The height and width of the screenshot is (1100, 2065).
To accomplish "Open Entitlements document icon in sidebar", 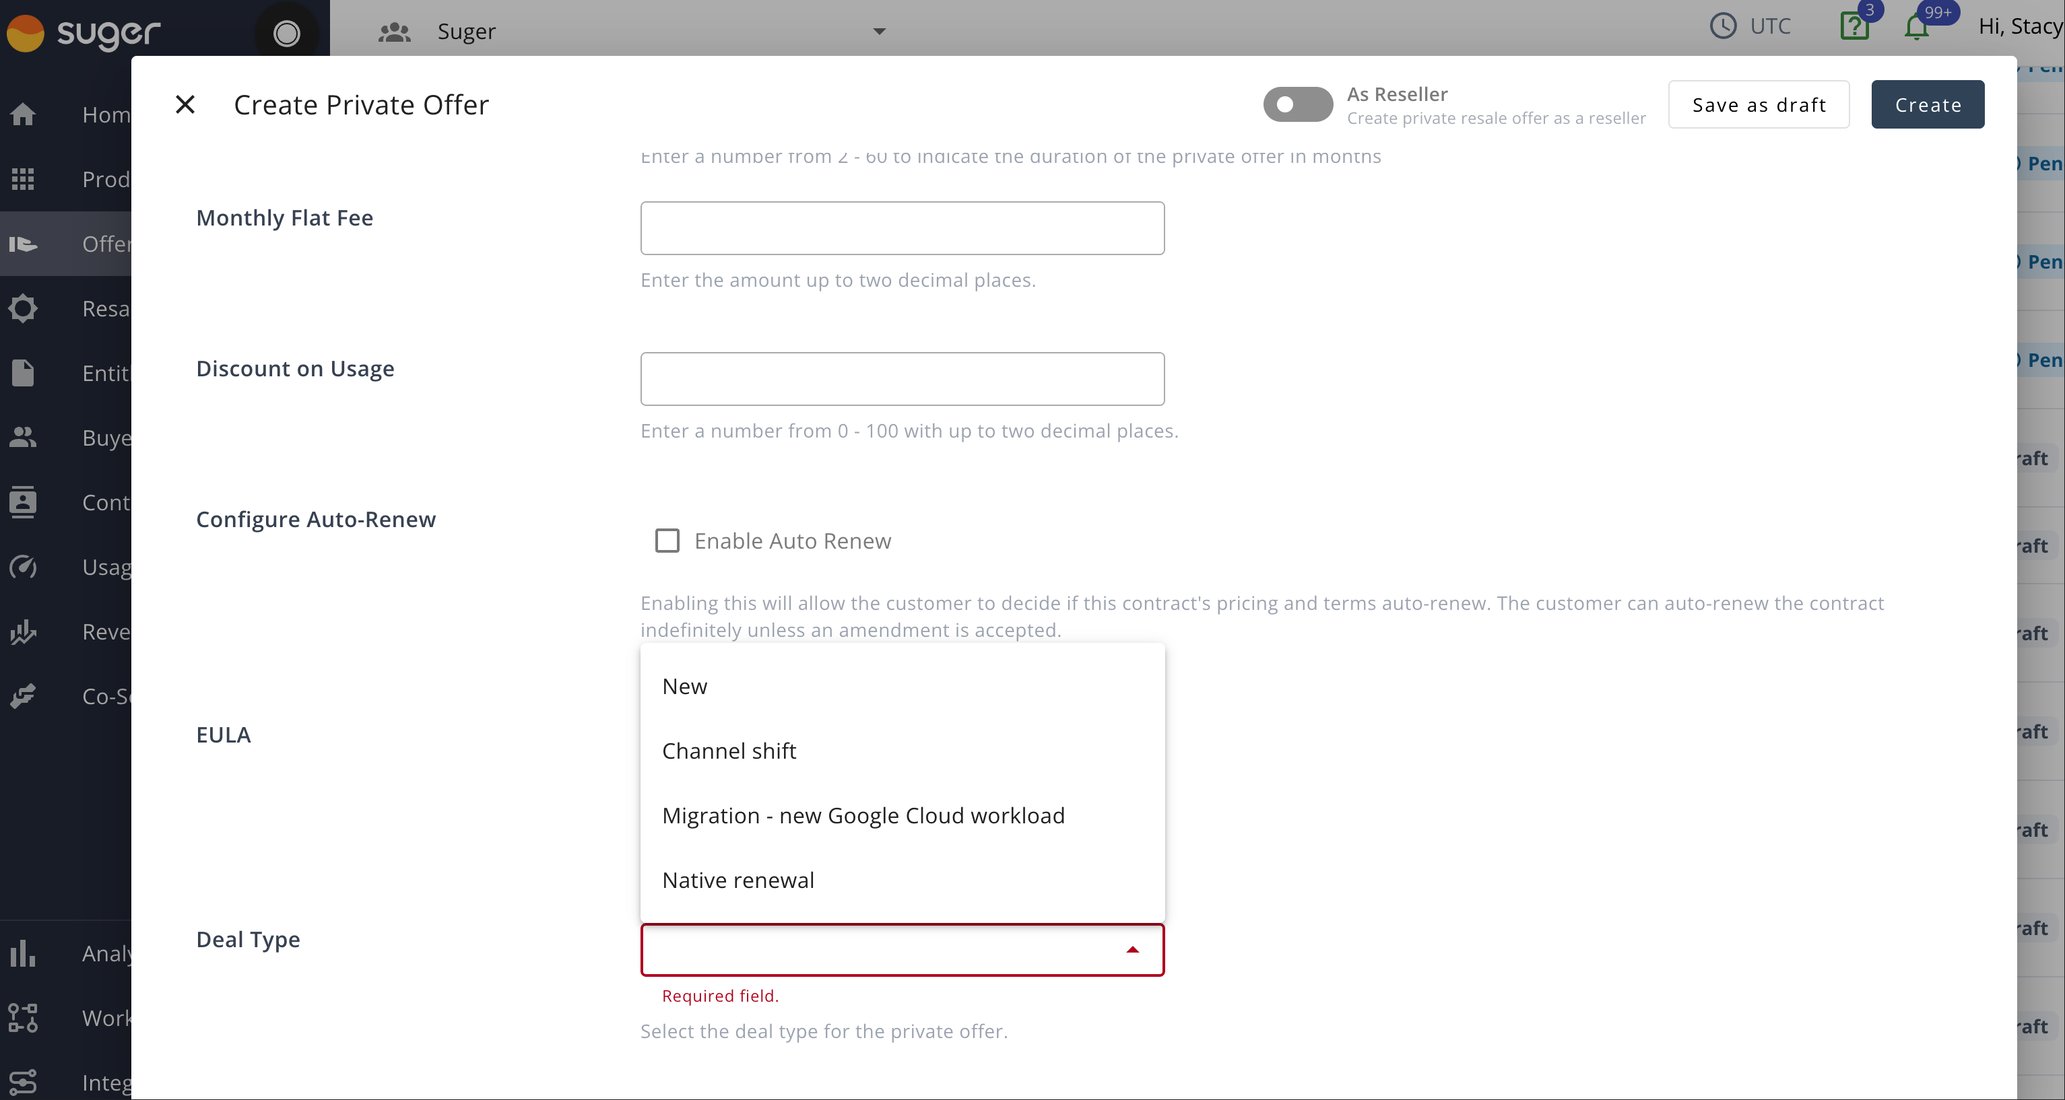I will click(x=23, y=373).
